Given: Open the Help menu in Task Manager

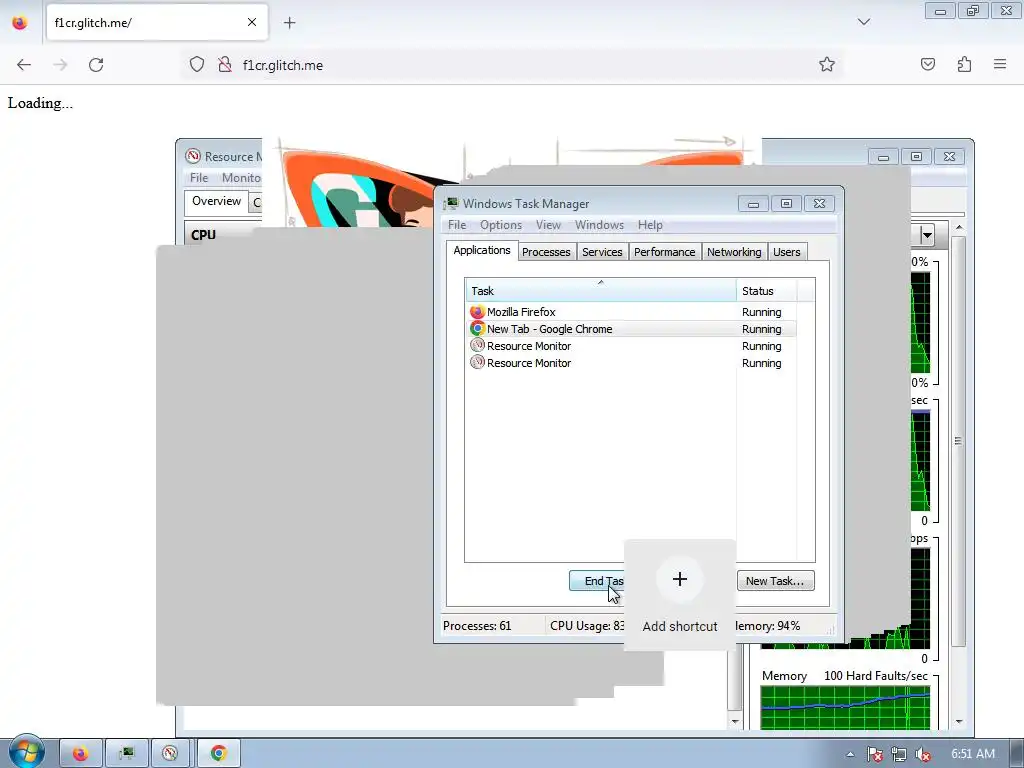Looking at the screenshot, I should point(650,225).
